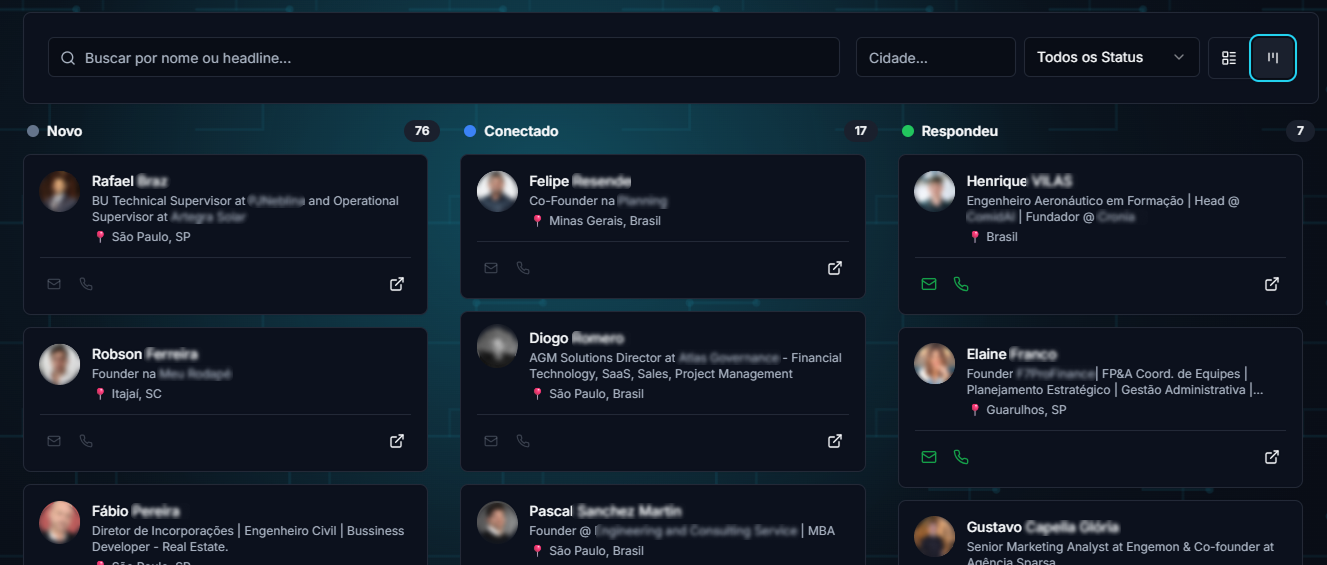Click Felipe's name on his card
1327x565 pixels.
pyautogui.click(x=580, y=181)
